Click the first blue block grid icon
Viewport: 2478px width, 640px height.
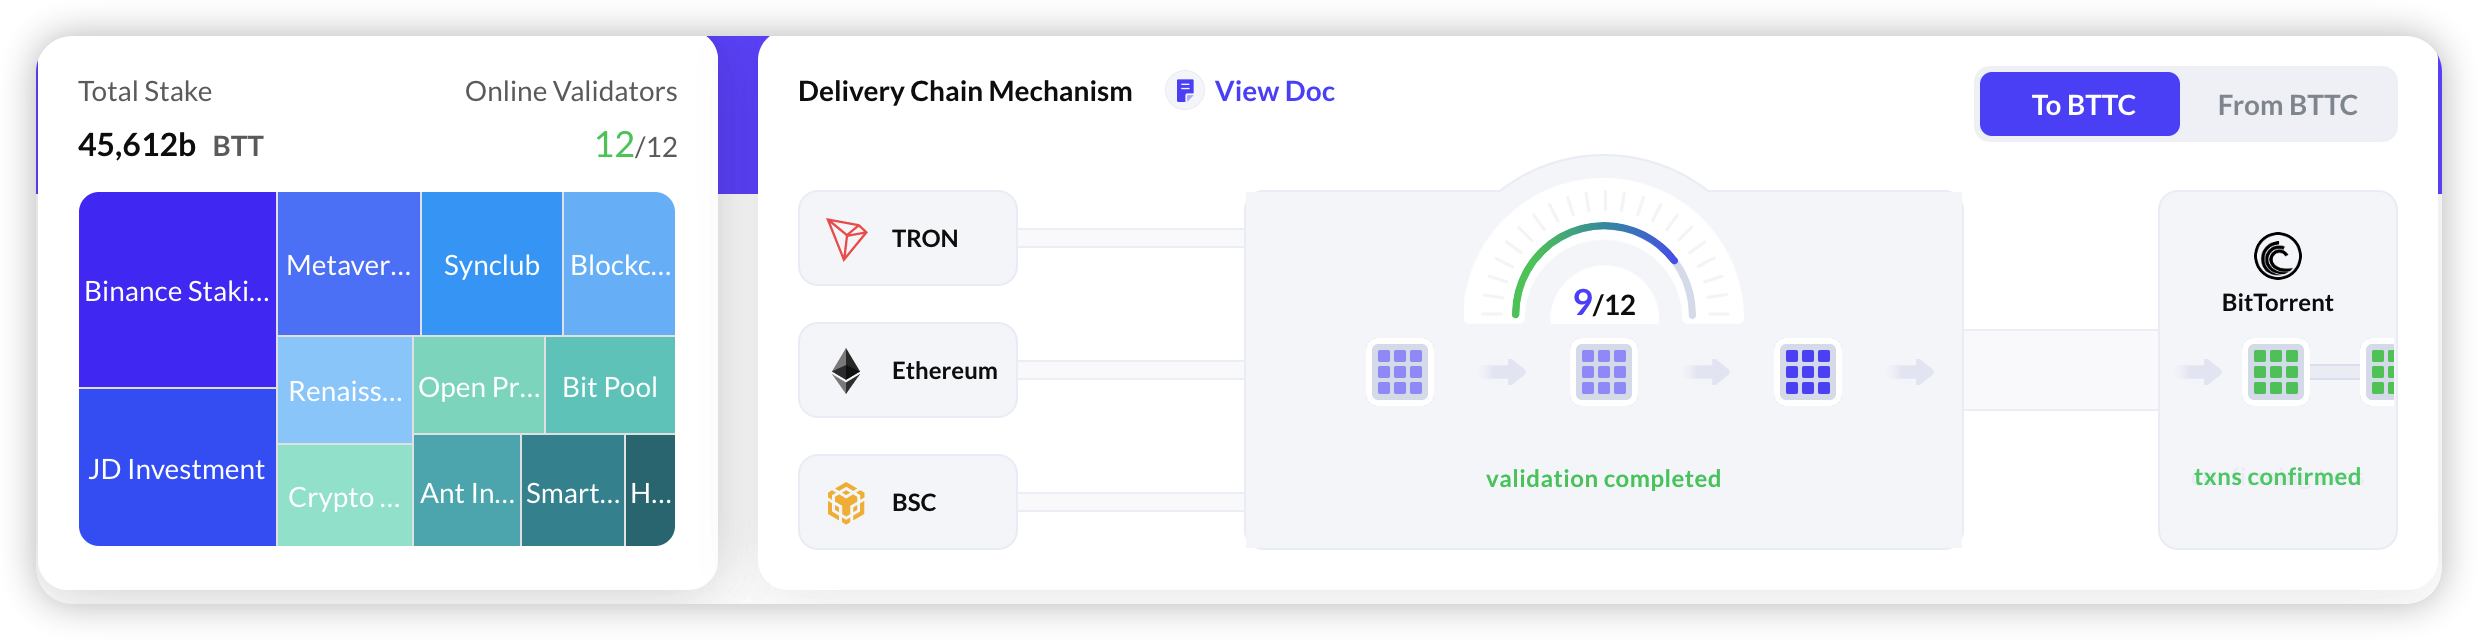point(1399,371)
